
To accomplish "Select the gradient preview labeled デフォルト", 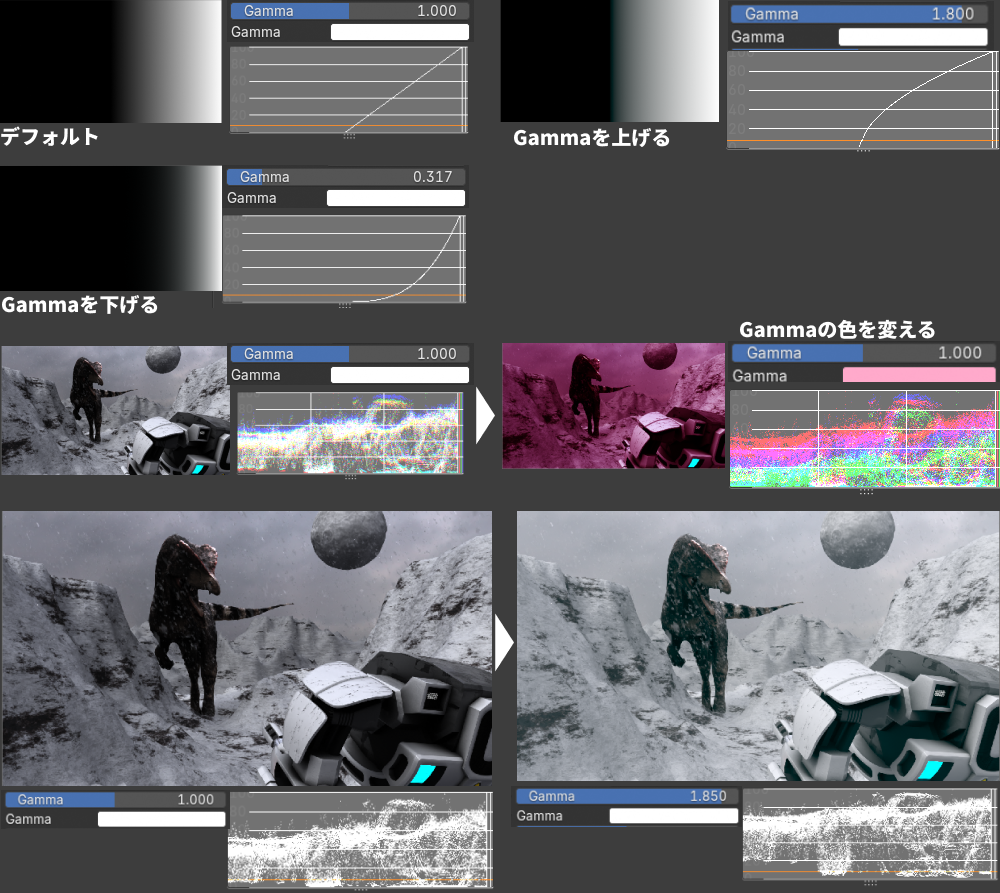I will [110, 61].
